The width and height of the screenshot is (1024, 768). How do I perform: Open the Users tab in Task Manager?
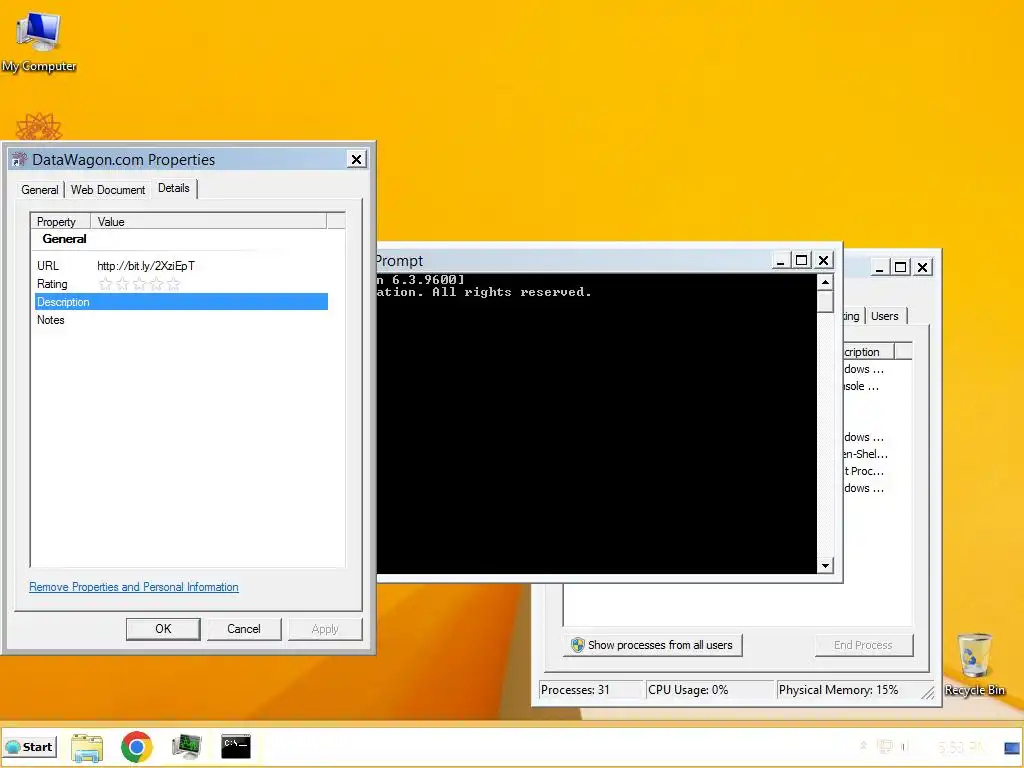tap(884, 316)
